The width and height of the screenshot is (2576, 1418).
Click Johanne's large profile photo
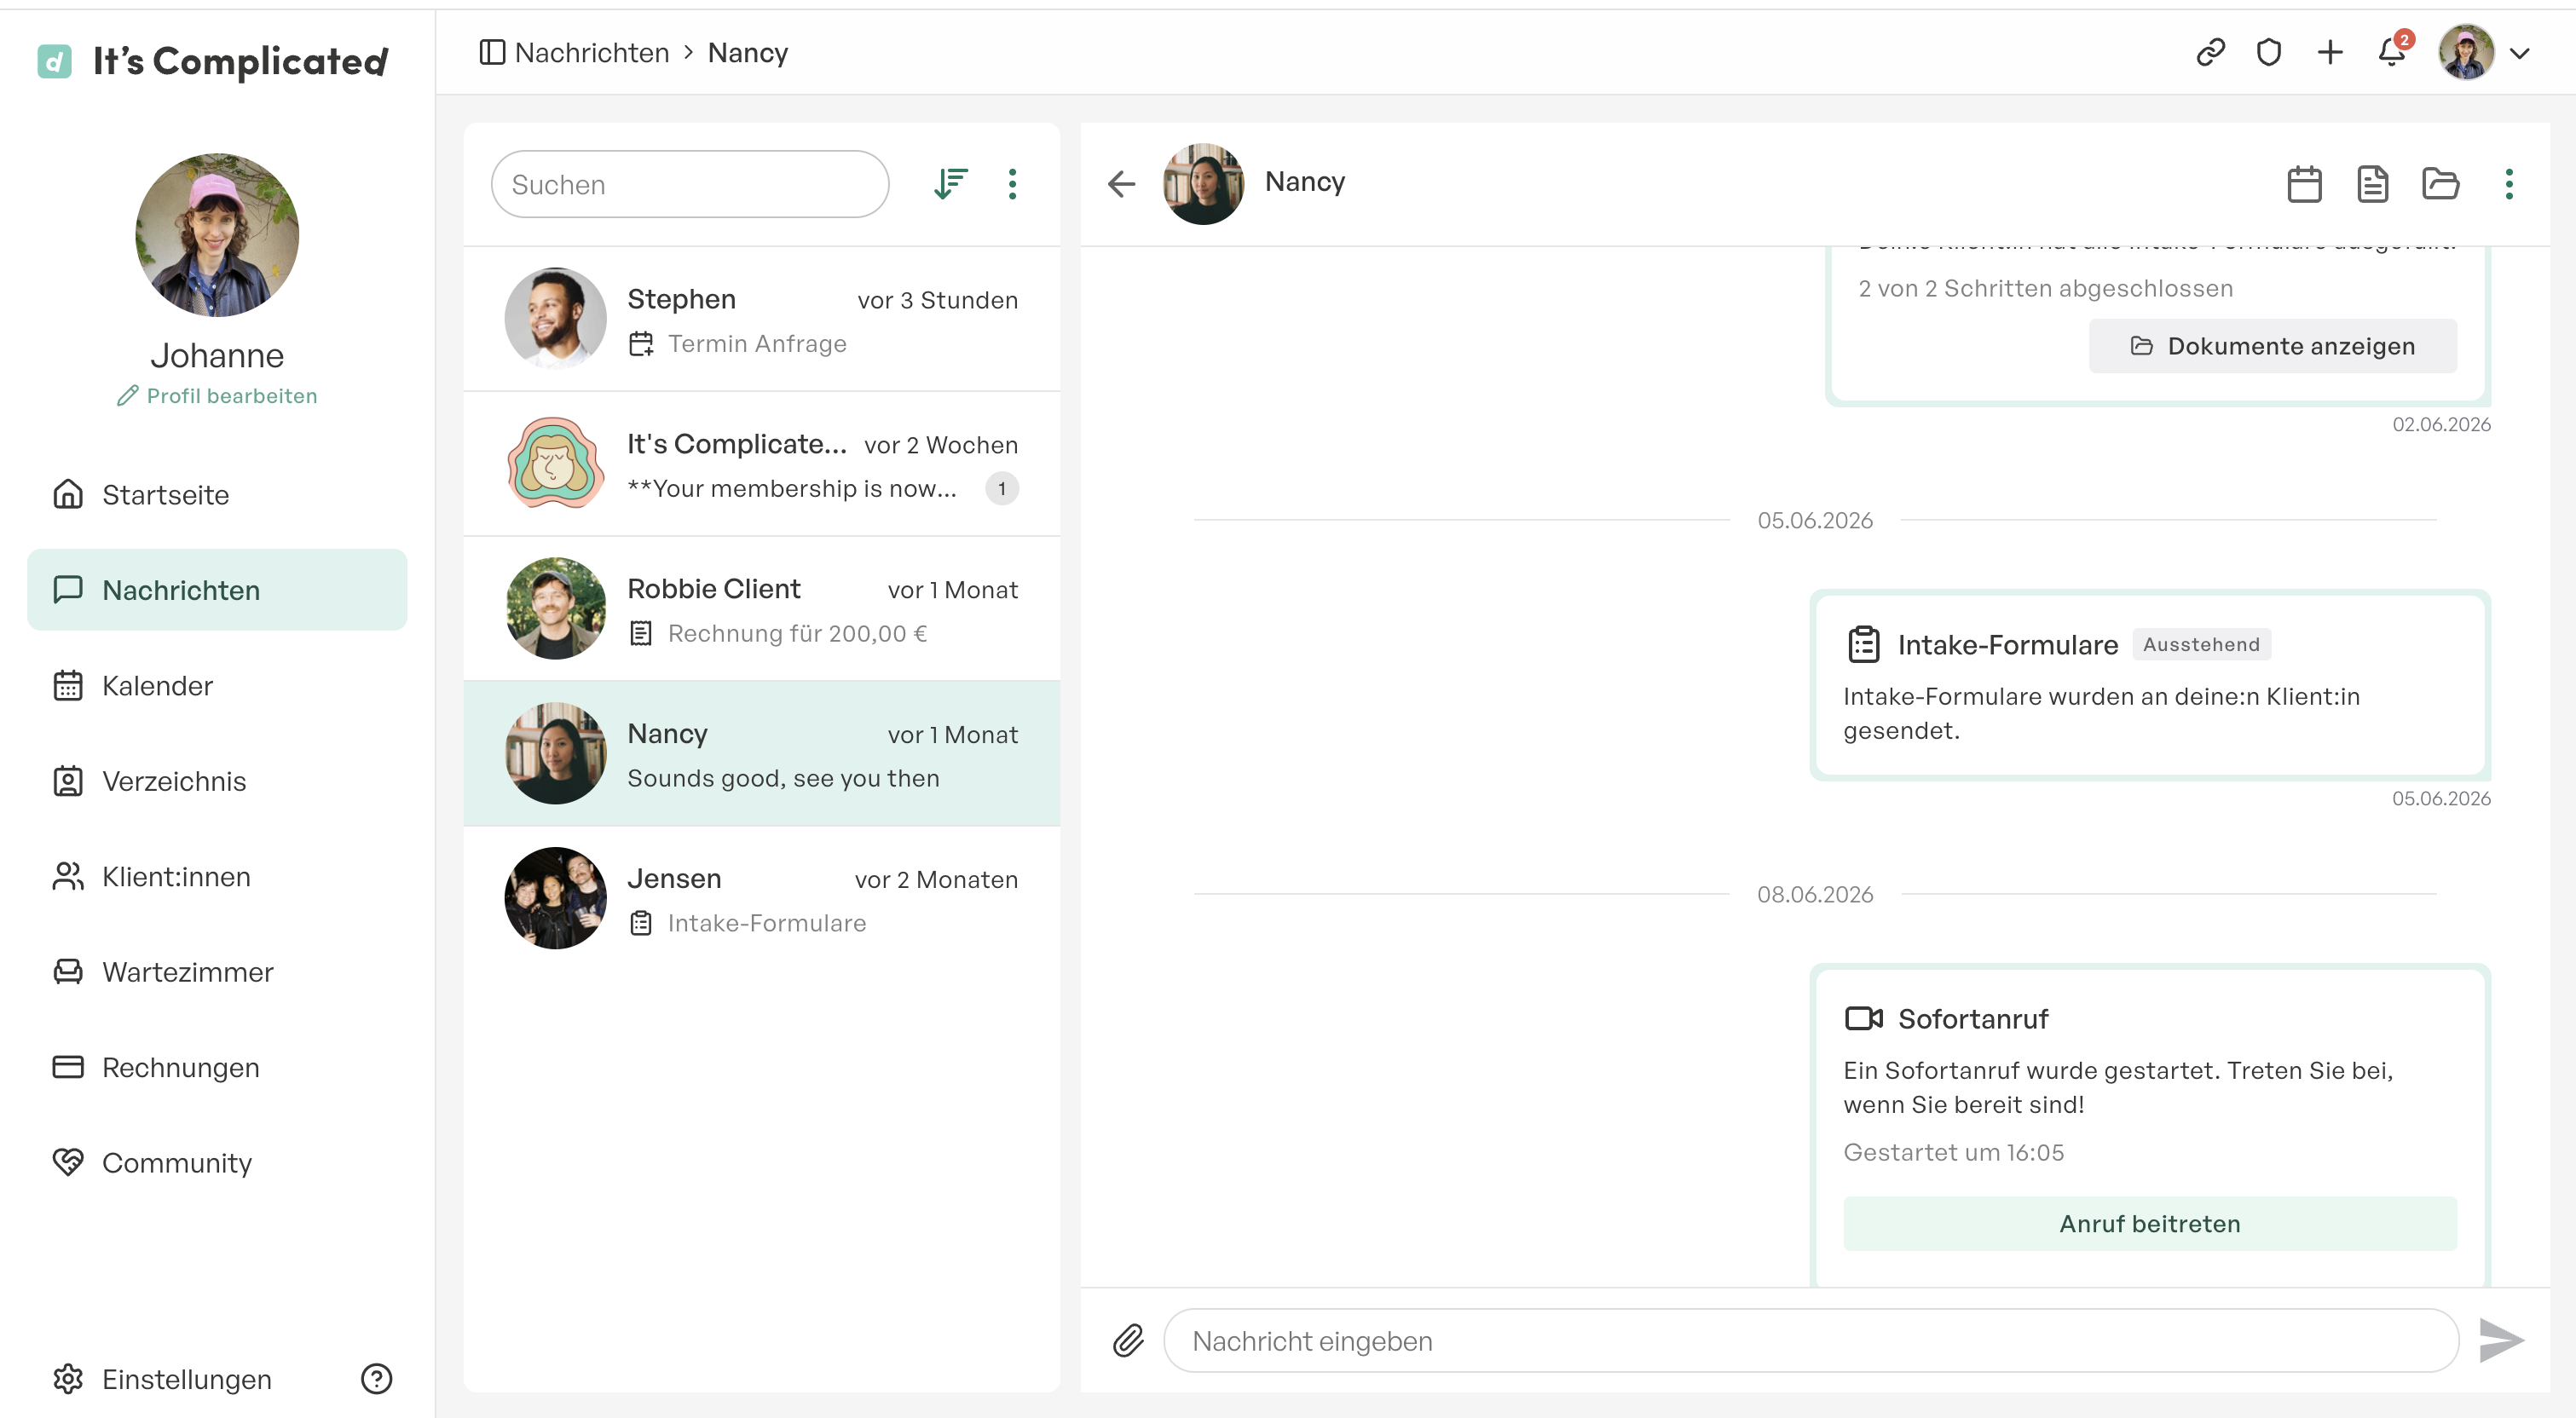(x=217, y=235)
